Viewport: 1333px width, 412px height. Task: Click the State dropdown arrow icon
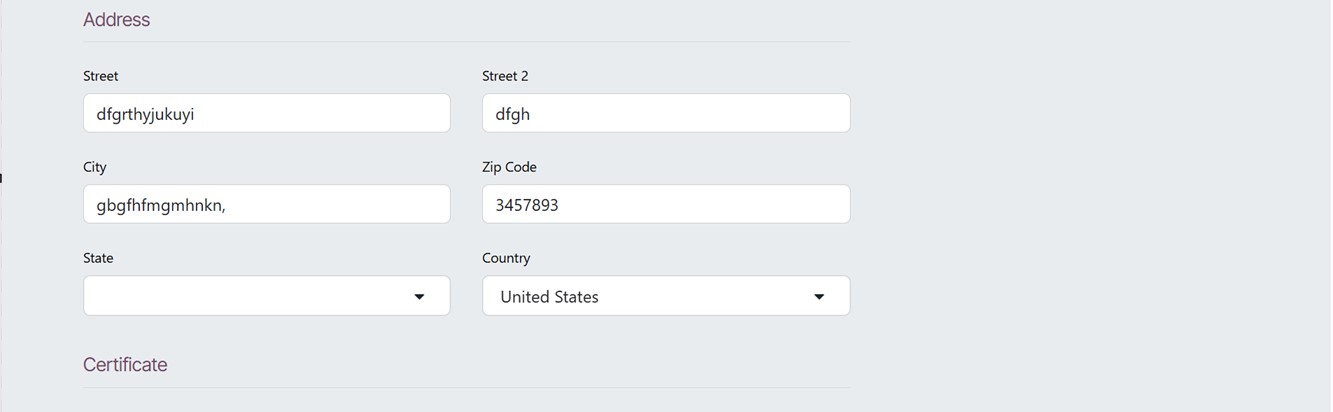[420, 297]
